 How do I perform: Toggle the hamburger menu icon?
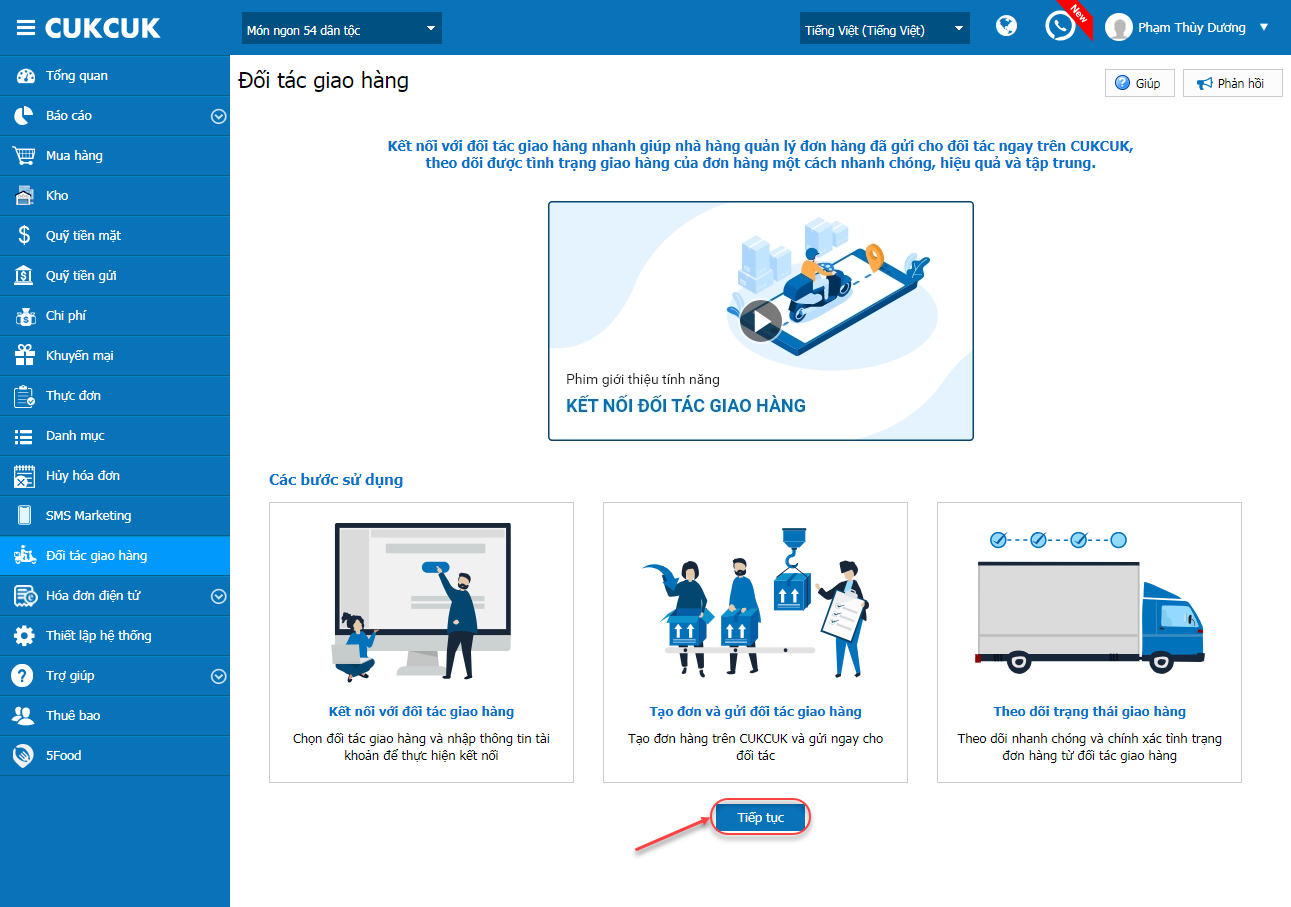click(x=26, y=28)
